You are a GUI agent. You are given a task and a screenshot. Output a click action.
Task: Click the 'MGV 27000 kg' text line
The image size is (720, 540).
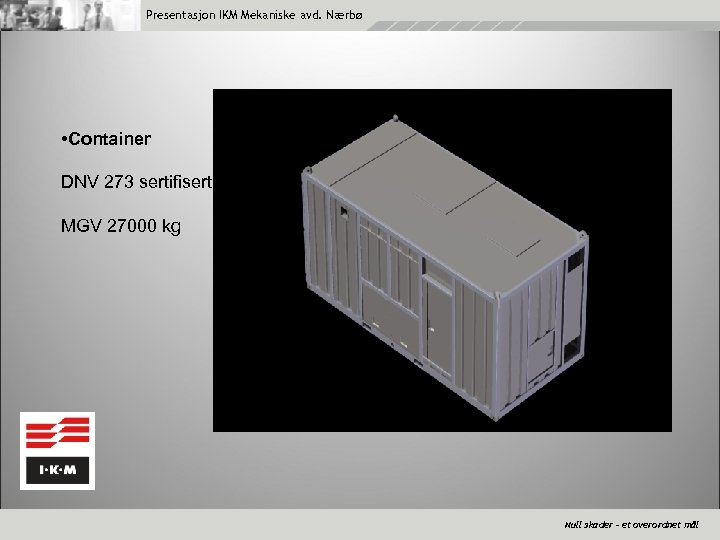click(x=121, y=226)
